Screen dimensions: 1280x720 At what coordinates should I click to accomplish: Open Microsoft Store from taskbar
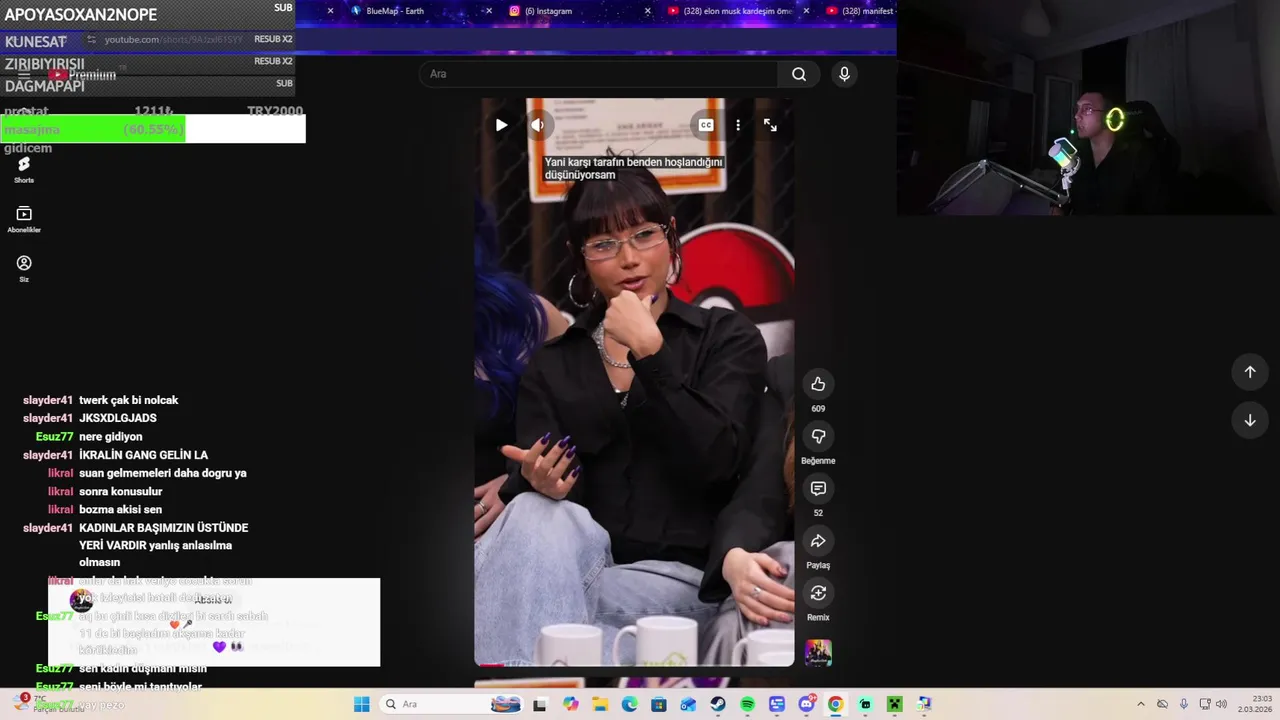[659, 704]
